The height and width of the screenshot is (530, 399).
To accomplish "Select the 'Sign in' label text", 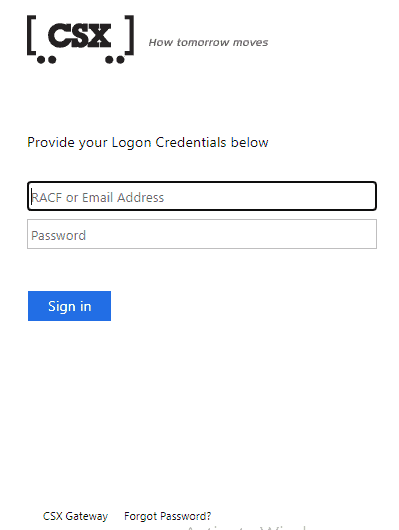I will [x=70, y=307].
